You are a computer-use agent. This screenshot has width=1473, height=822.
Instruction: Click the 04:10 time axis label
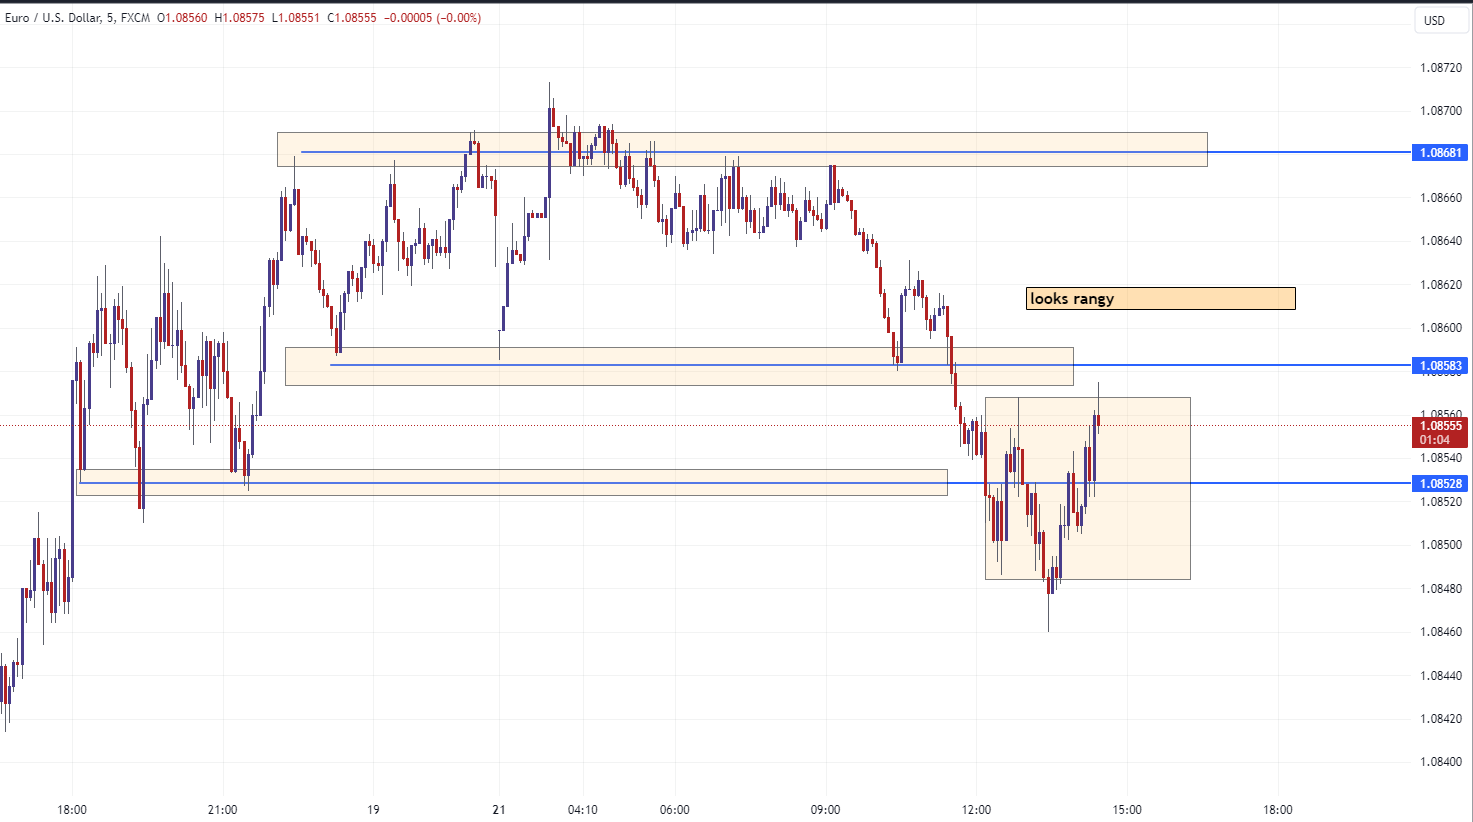582,809
